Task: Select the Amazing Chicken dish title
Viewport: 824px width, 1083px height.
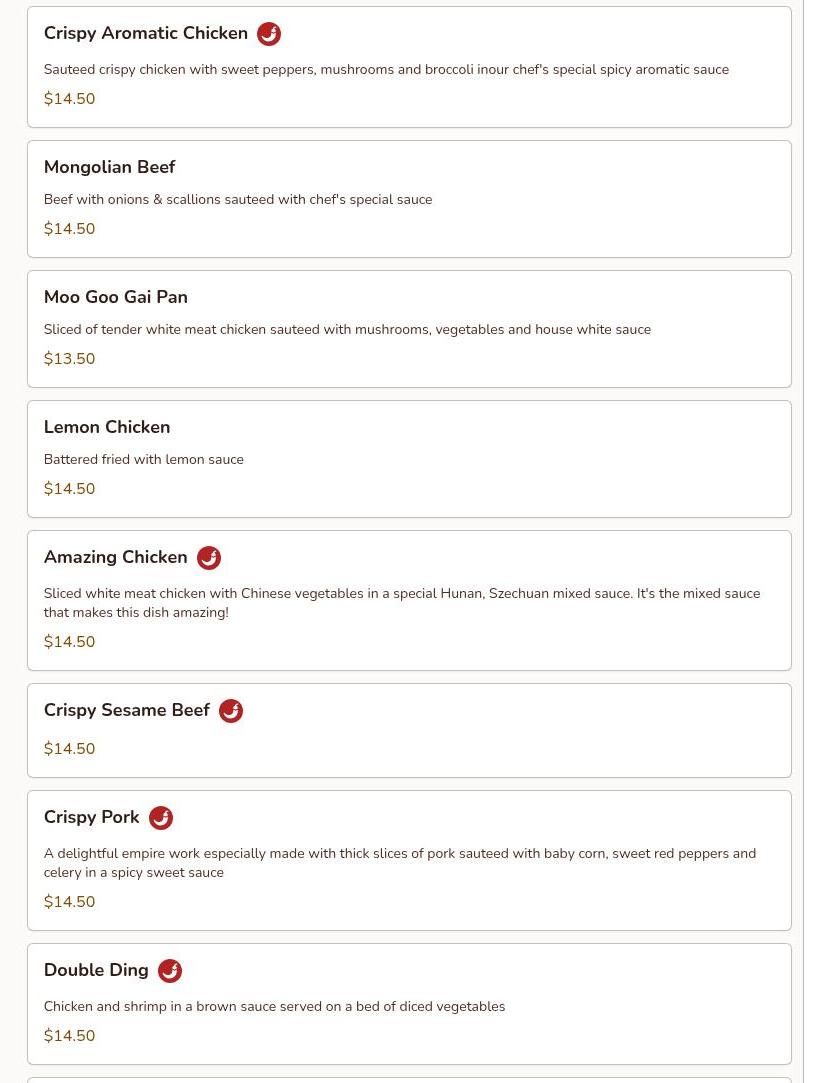Action: (115, 557)
